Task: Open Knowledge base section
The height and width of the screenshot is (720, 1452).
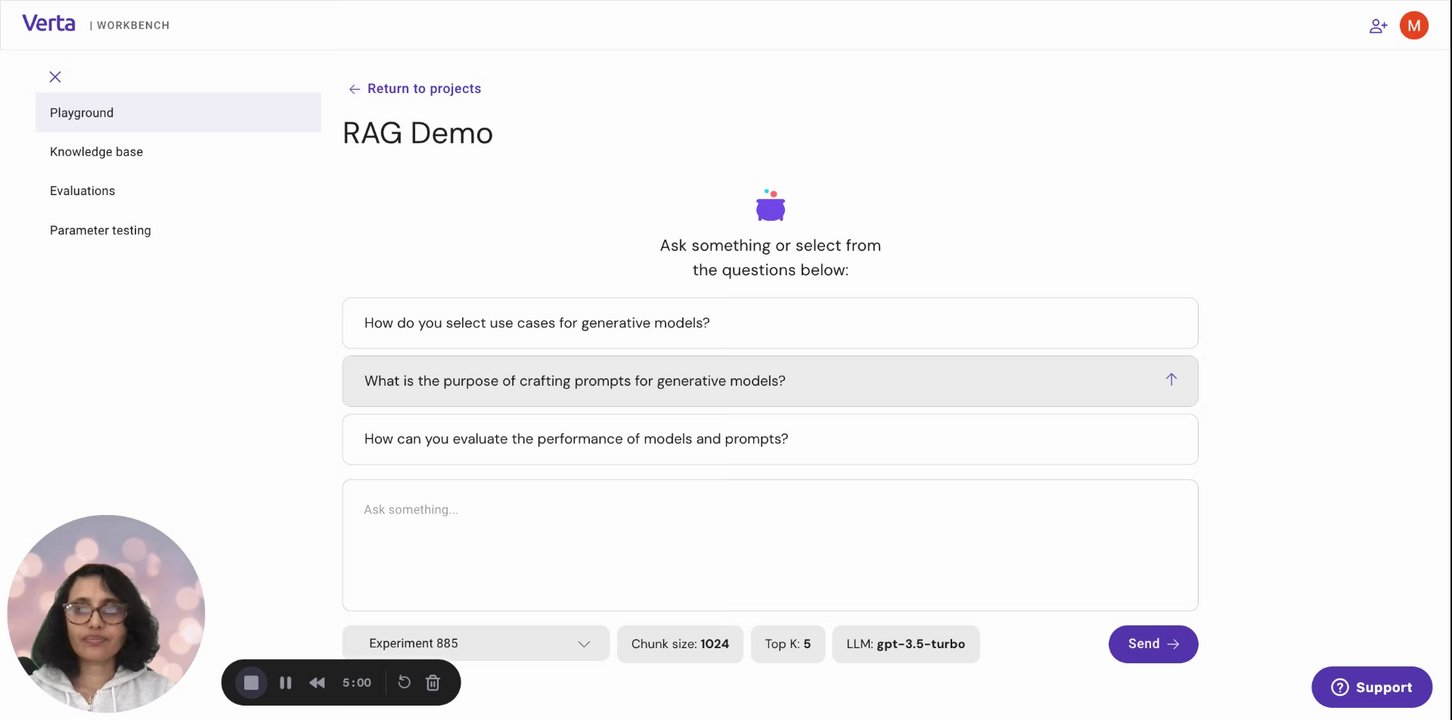Action: tap(97, 152)
